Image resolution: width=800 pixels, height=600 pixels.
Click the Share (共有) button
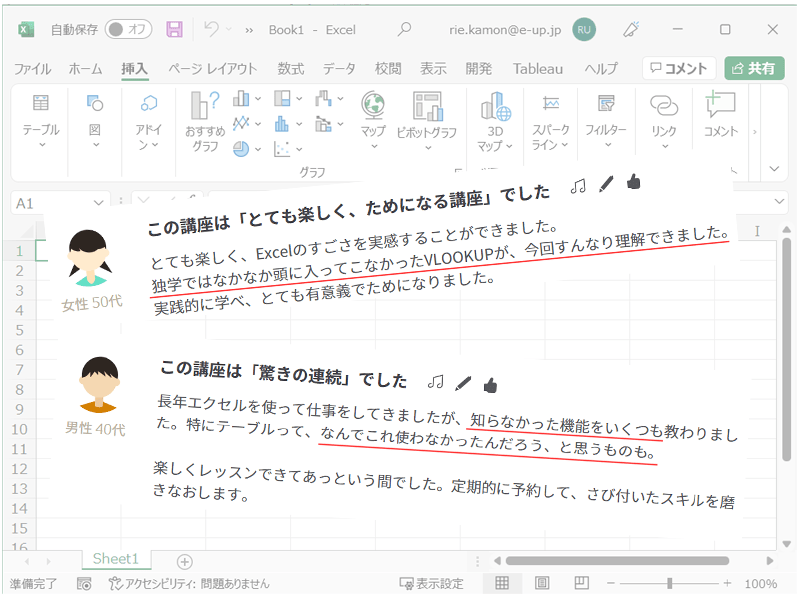pos(754,68)
